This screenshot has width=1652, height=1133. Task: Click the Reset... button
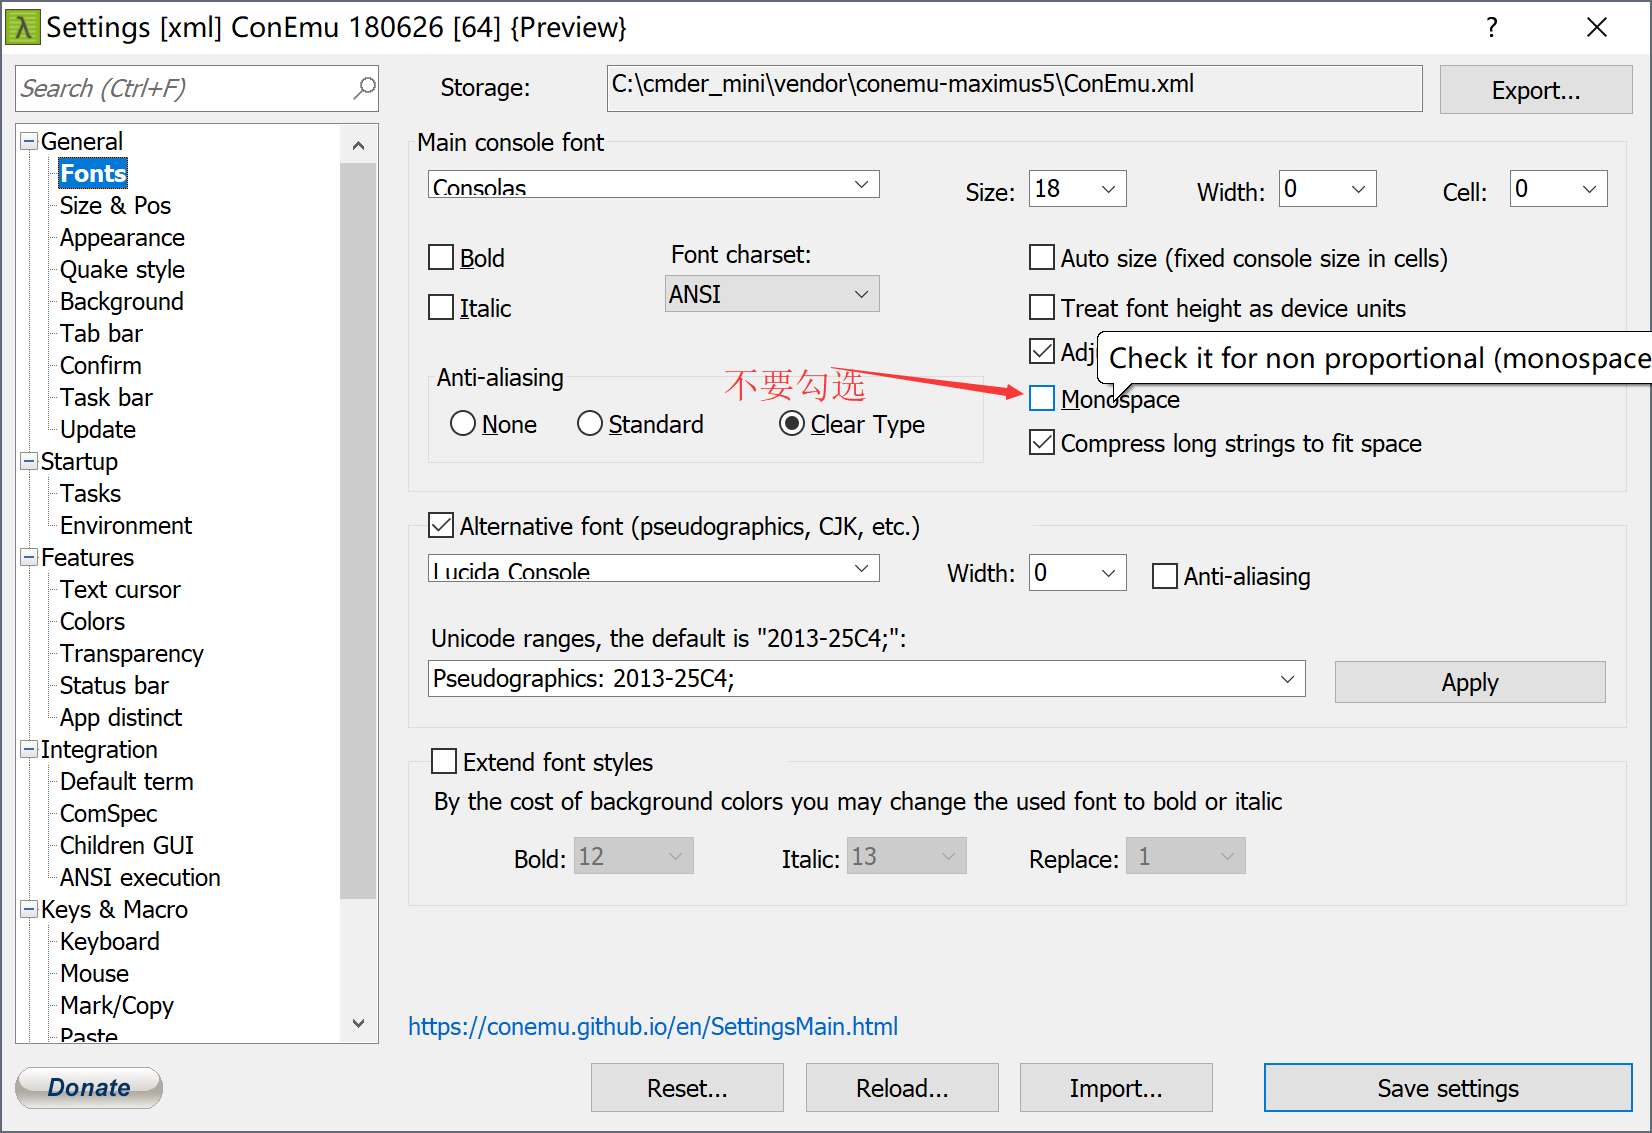click(687, 1087)
